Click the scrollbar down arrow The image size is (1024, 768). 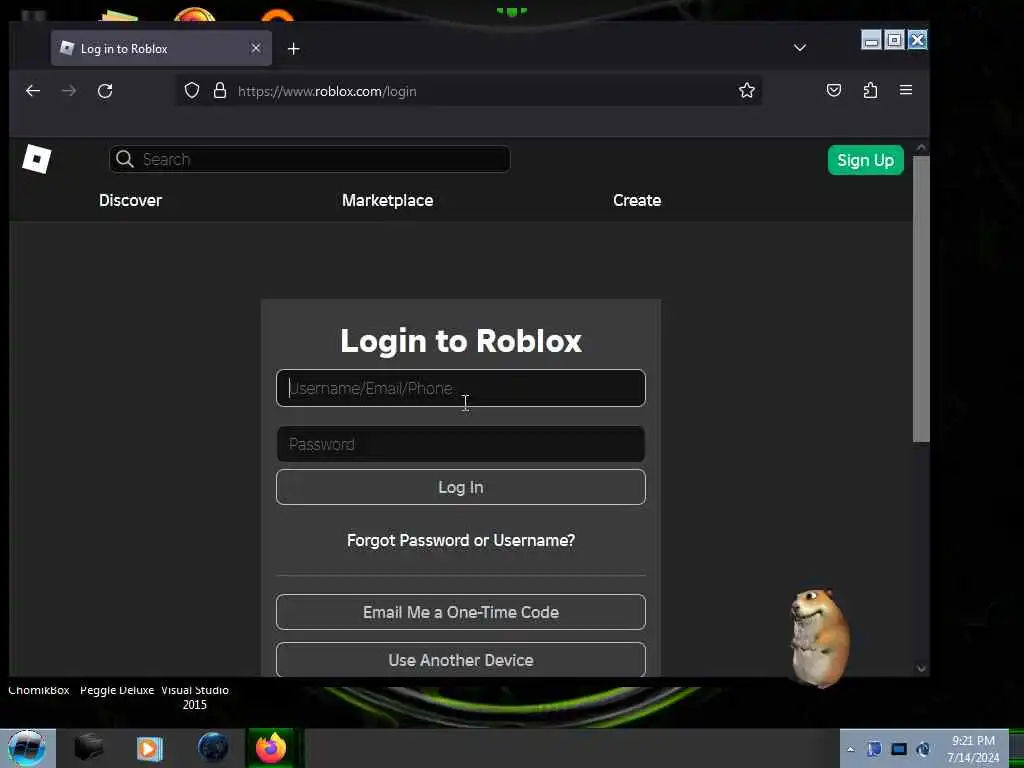921,669
